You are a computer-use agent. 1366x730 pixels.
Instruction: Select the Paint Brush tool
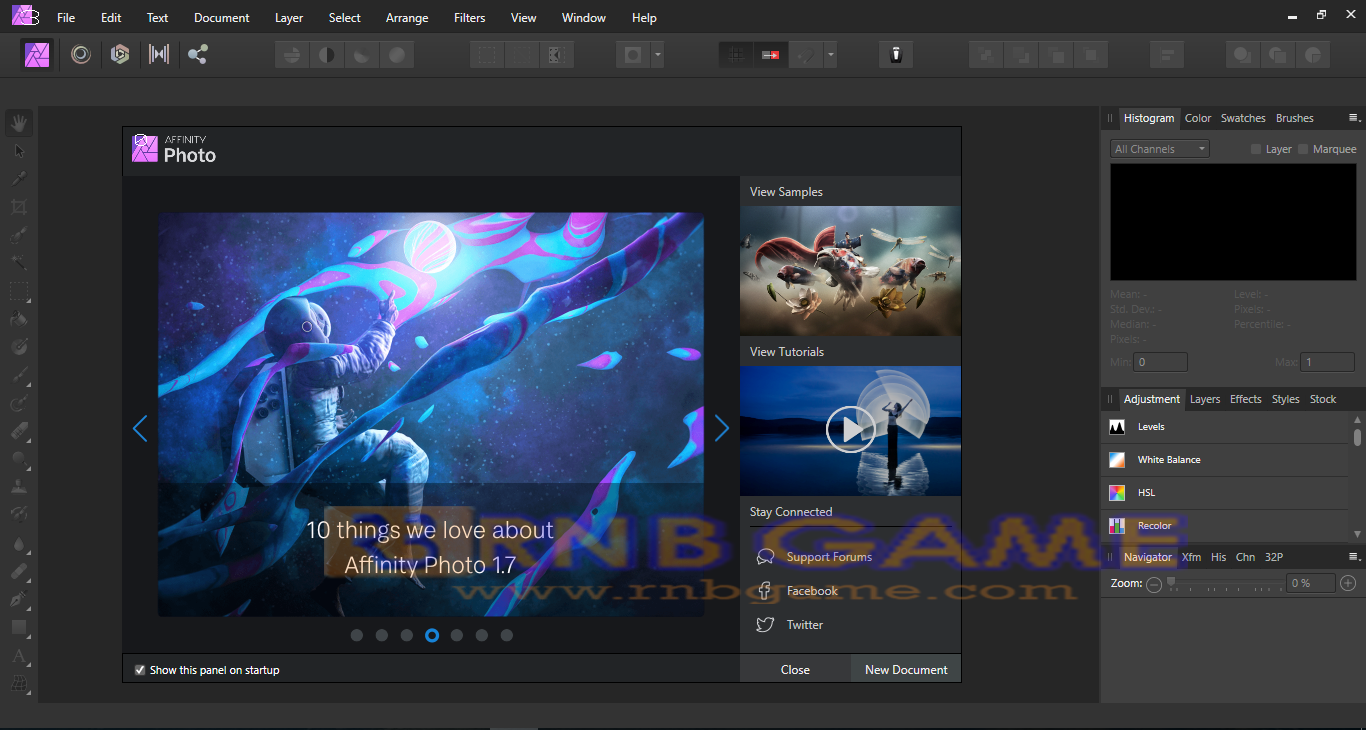coord(19,375)
